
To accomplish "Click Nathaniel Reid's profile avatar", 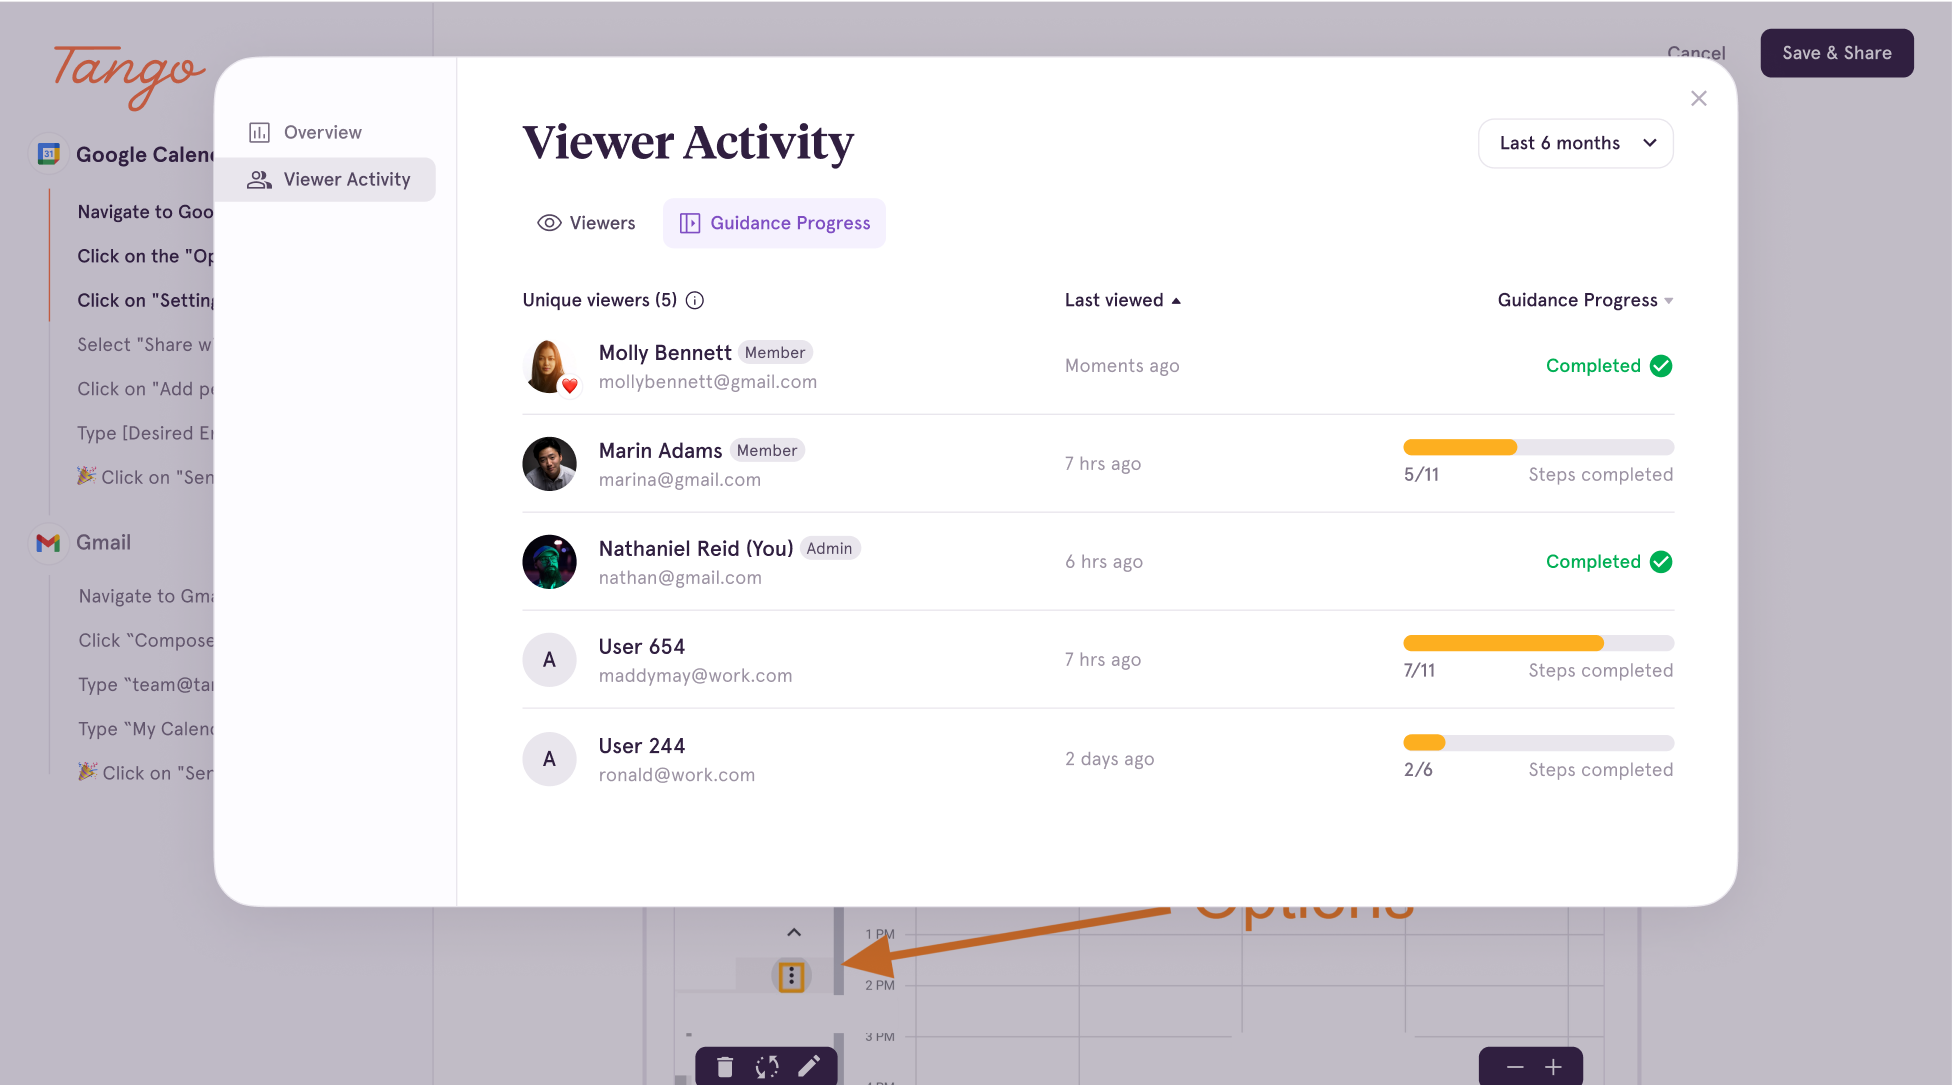I will [x=549, y=562].
